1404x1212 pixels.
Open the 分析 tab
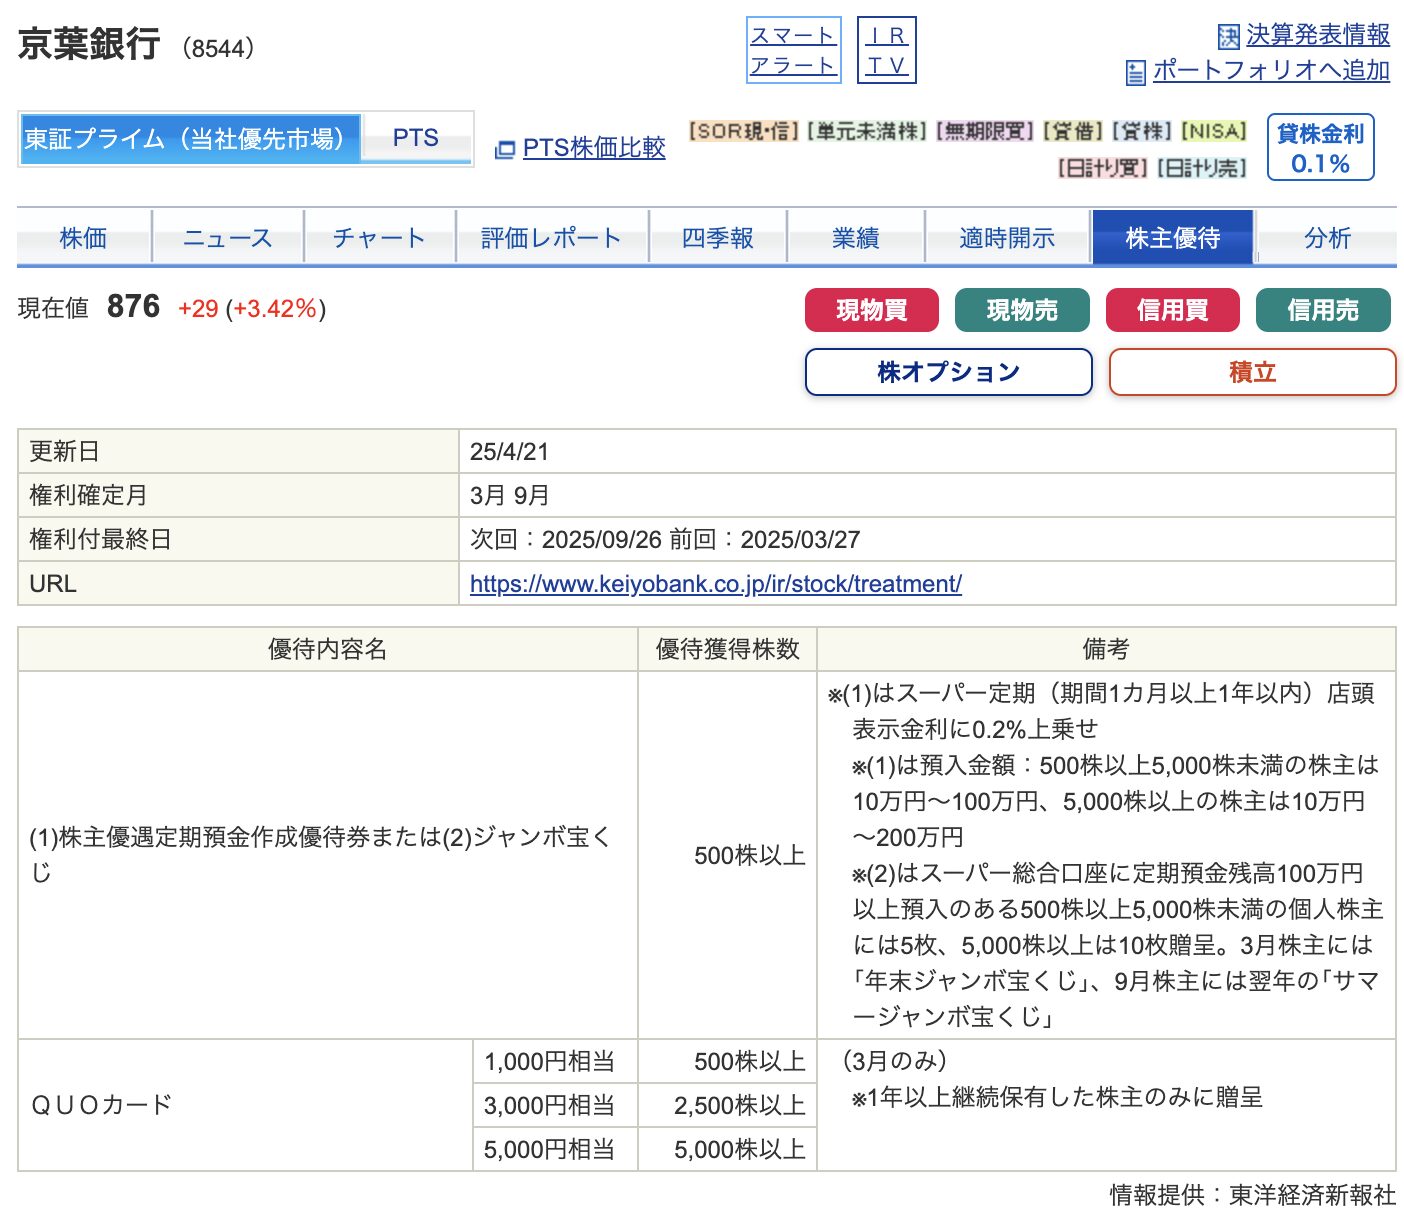tap(1327, 238)
